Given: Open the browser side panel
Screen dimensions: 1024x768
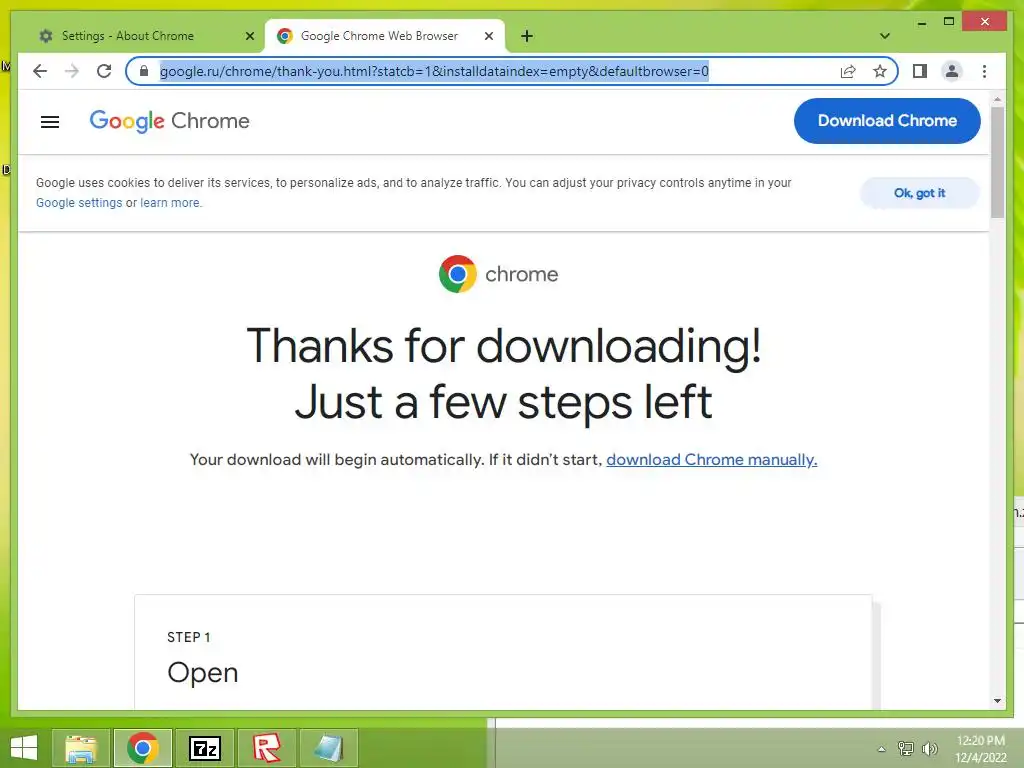Looking at the screenshot, I should [x=920, y=71].
